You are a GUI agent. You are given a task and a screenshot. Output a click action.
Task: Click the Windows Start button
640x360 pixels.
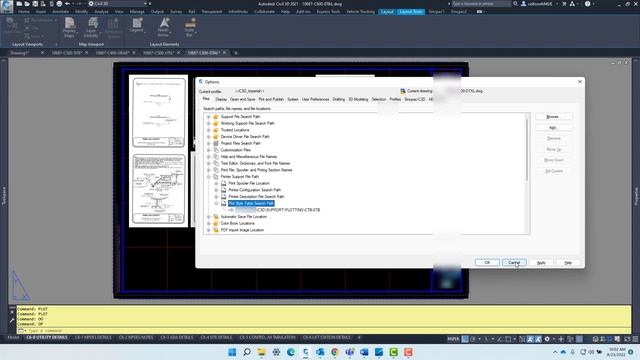pyautogui.click(x=232, y=352)
